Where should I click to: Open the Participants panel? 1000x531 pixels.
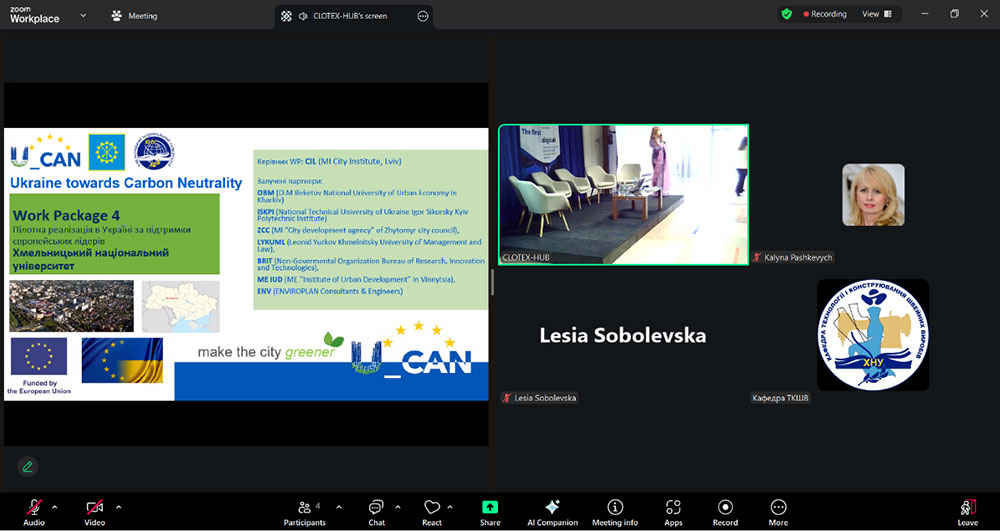point(304,511)
